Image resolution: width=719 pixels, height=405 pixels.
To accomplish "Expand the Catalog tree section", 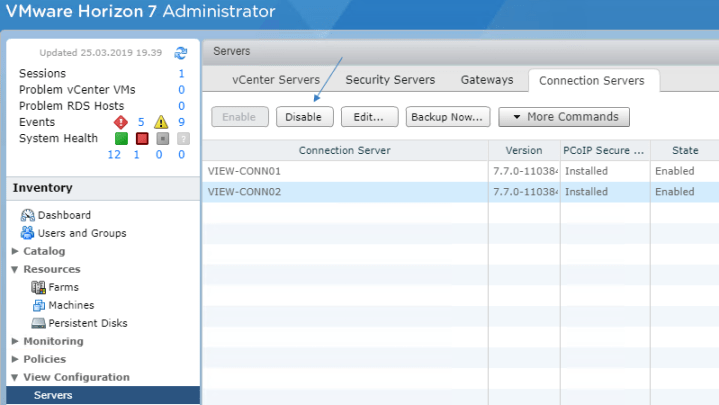I will (15, 251).
